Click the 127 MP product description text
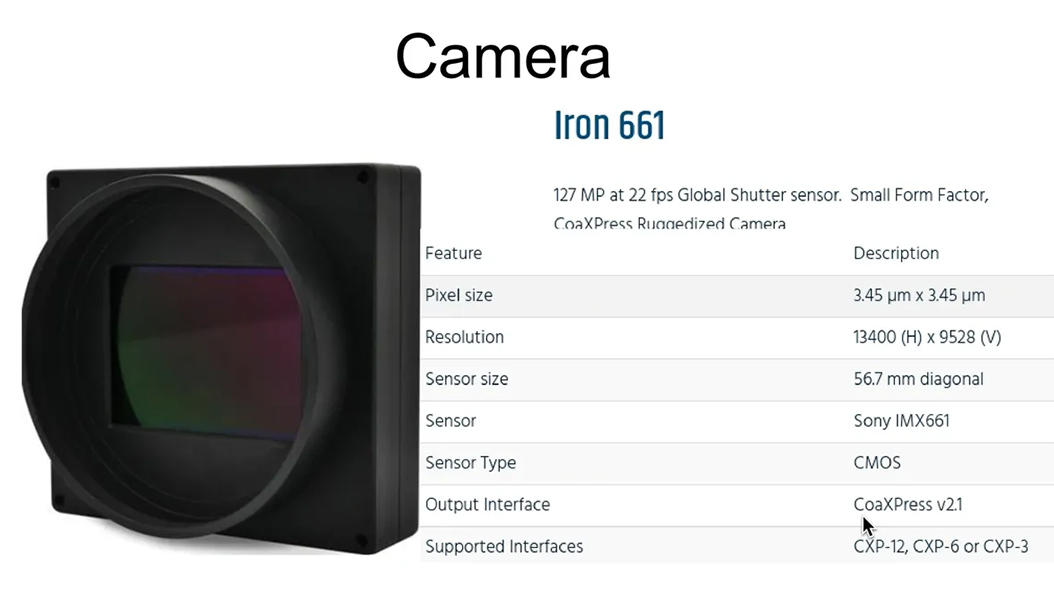Image resolution: width=1054 pixels, height=592 pixels. 770,209
